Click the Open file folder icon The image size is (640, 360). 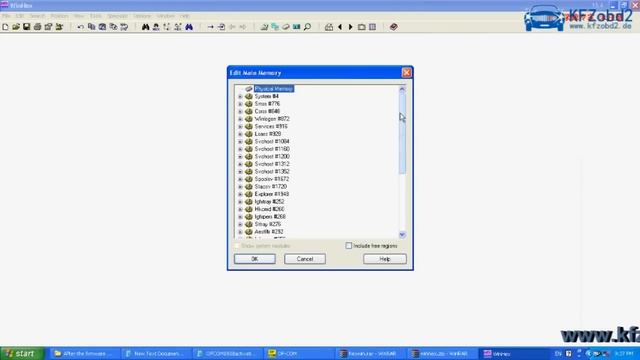16,27
